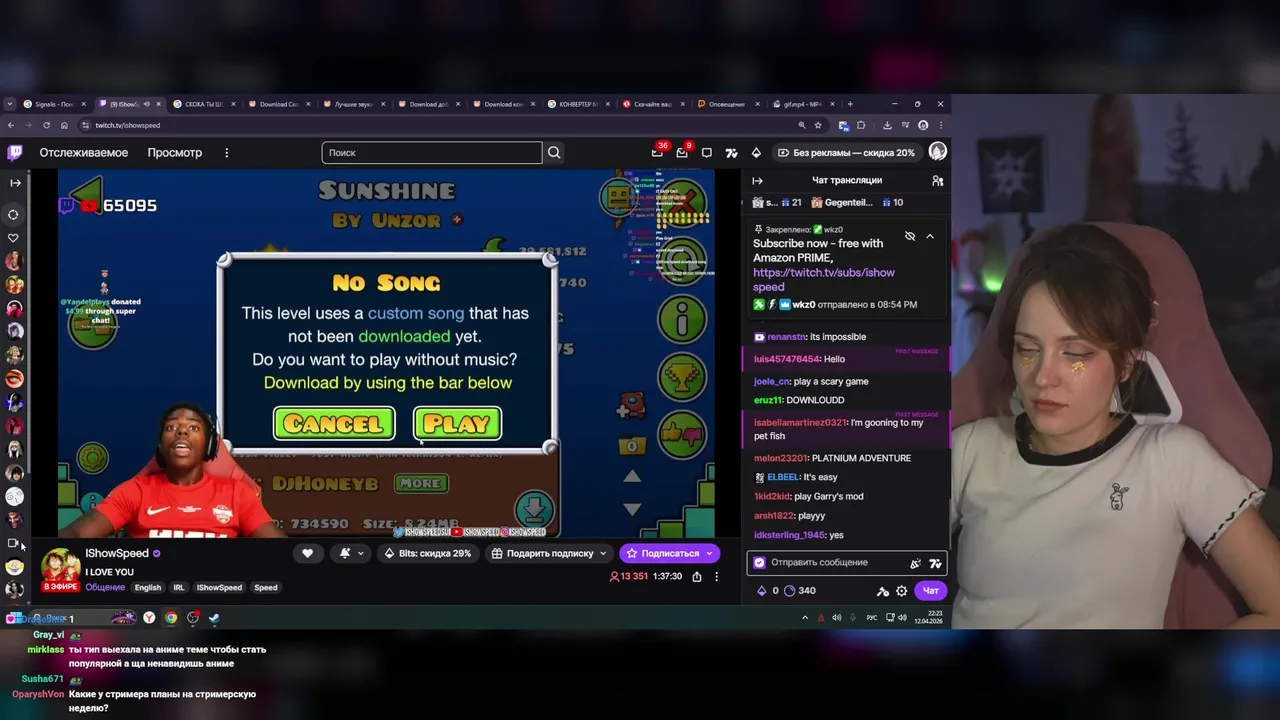
Task: Select the IShowSpeed tag
Action: pyautogui.click(x=219, y=587)
